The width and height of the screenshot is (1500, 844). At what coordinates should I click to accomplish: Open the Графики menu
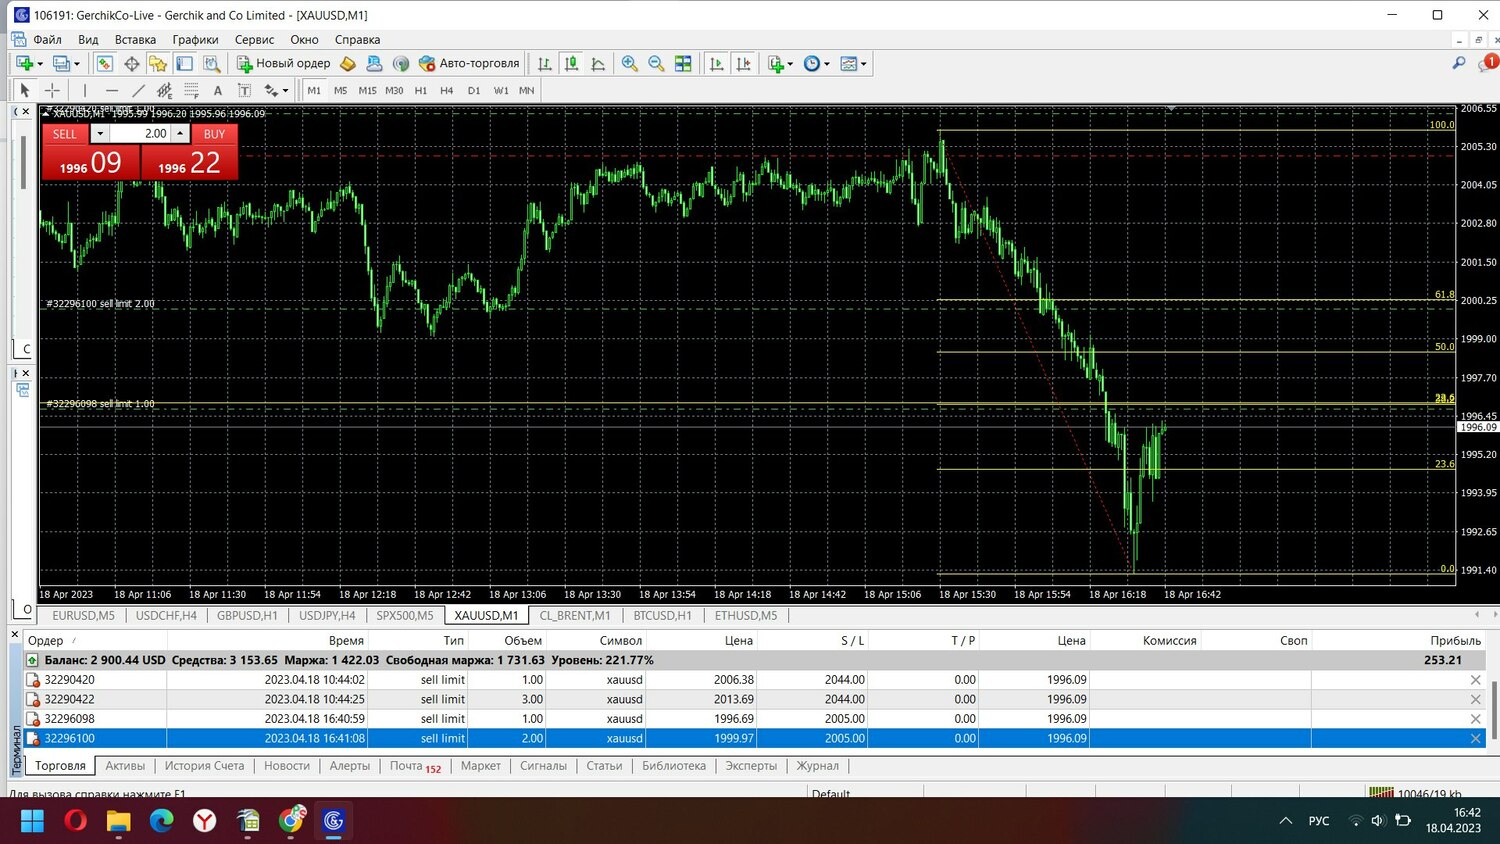point(195,40)
